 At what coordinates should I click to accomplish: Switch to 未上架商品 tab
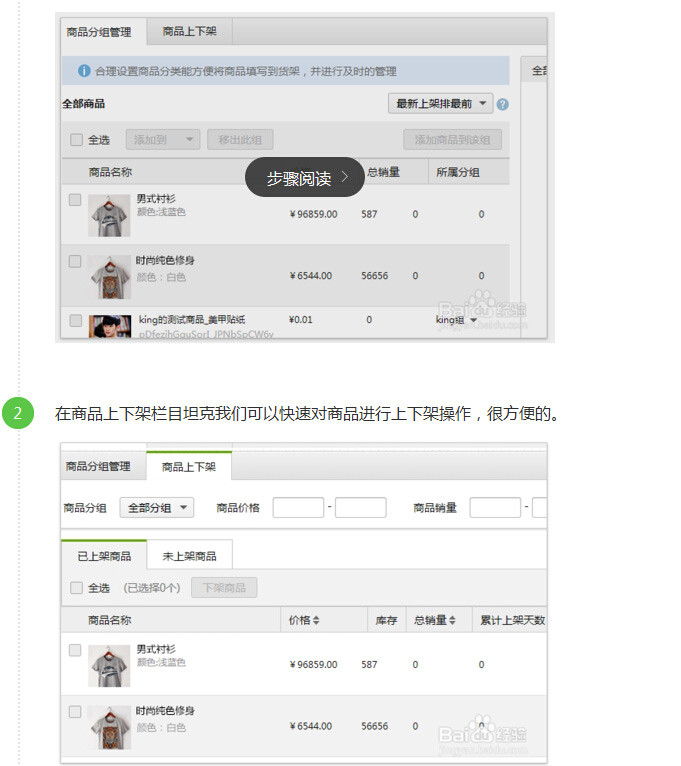click(x=189, y=556)
